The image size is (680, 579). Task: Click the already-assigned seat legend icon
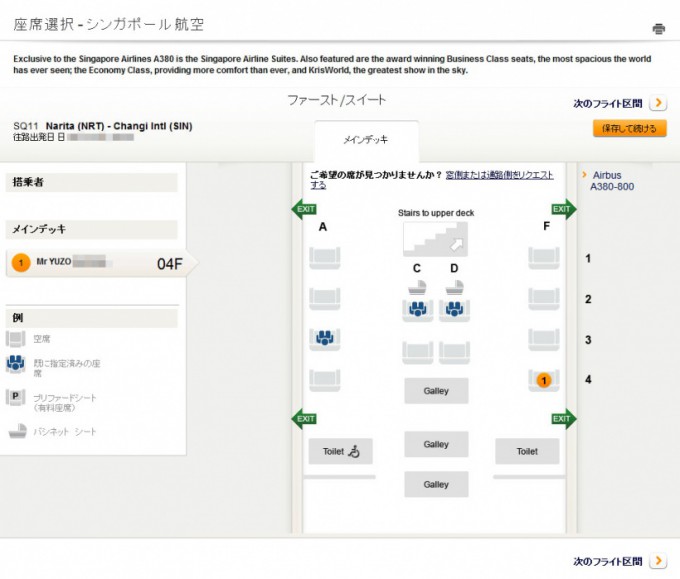pyautogui.click(x=16, y=364)
